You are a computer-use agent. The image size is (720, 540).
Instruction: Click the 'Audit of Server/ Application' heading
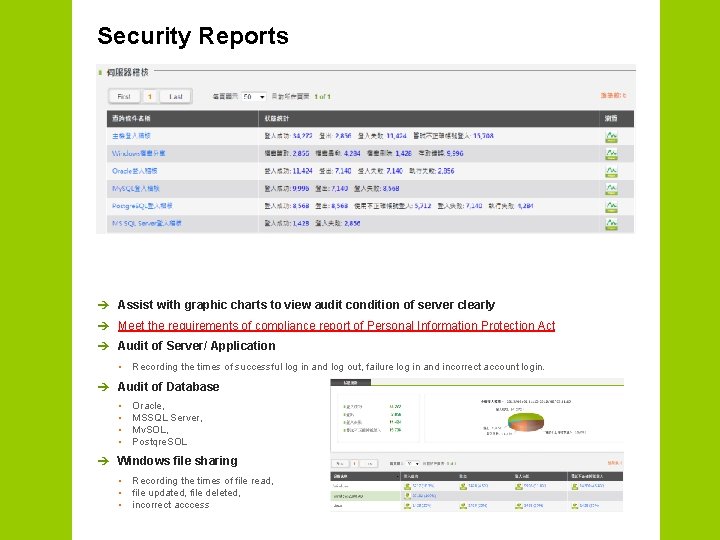click(196, 346)
